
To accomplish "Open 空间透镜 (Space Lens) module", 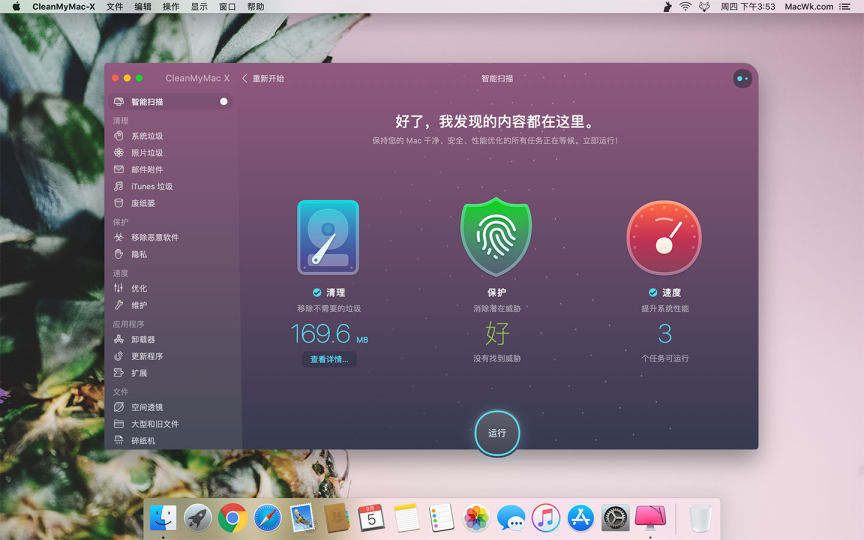I will (x=146, y=407).
